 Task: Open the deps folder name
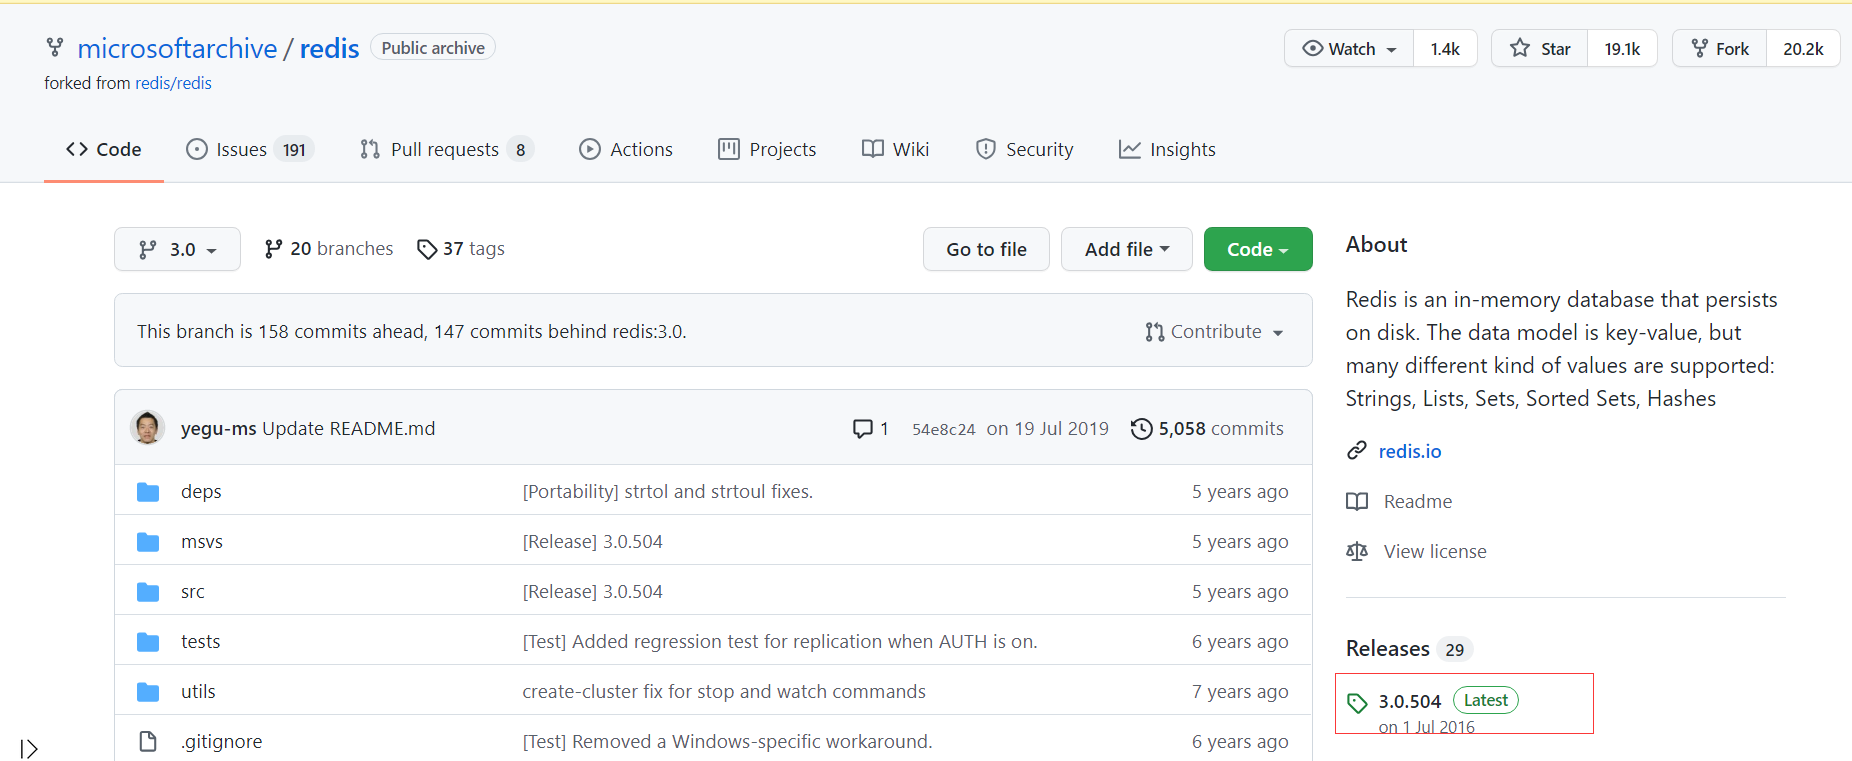201,491
